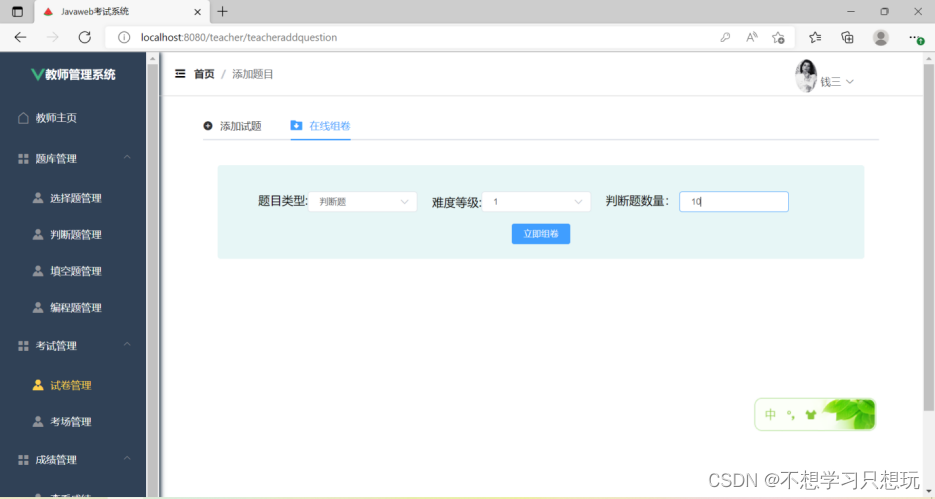Open the 钱三 user dropdown
This screenshot has width=935, height=499.
836,82
